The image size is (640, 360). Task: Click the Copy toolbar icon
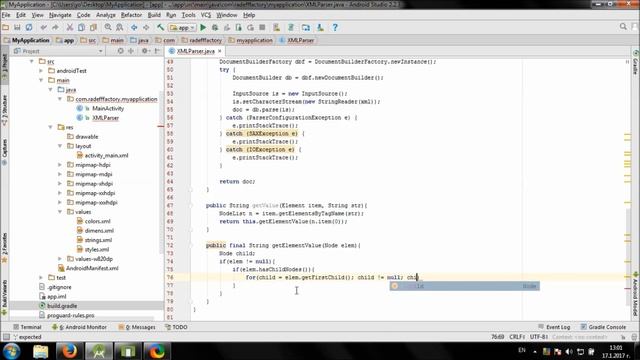click(x=81, y=27)
